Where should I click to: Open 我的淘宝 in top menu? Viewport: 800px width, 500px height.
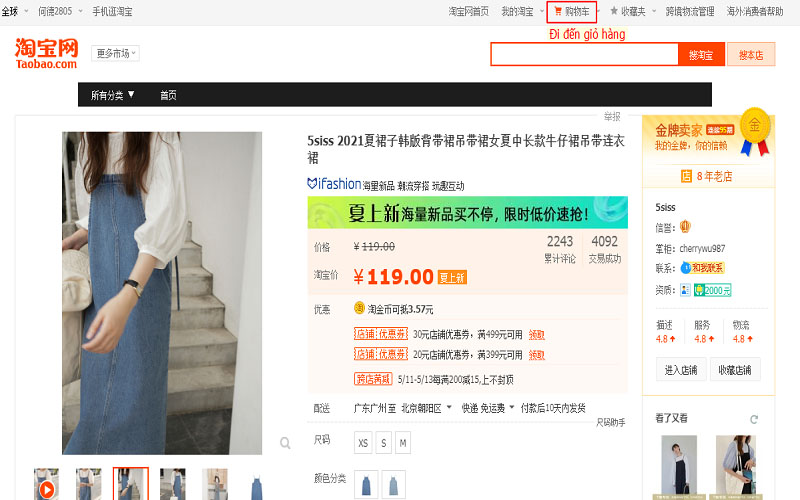(521, 11)
